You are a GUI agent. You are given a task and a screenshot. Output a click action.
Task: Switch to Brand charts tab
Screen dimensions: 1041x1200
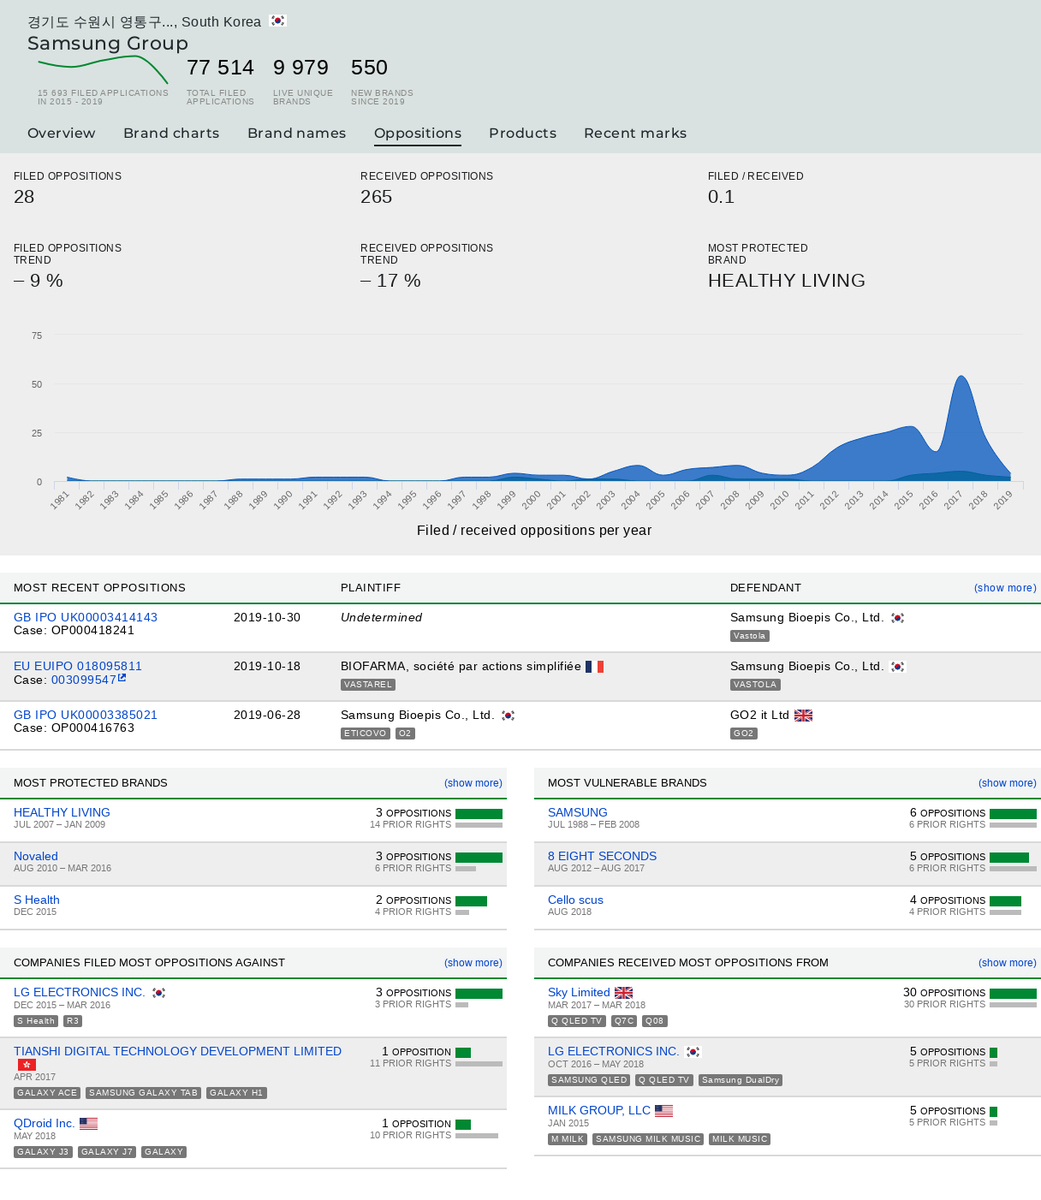click(171, 133)
